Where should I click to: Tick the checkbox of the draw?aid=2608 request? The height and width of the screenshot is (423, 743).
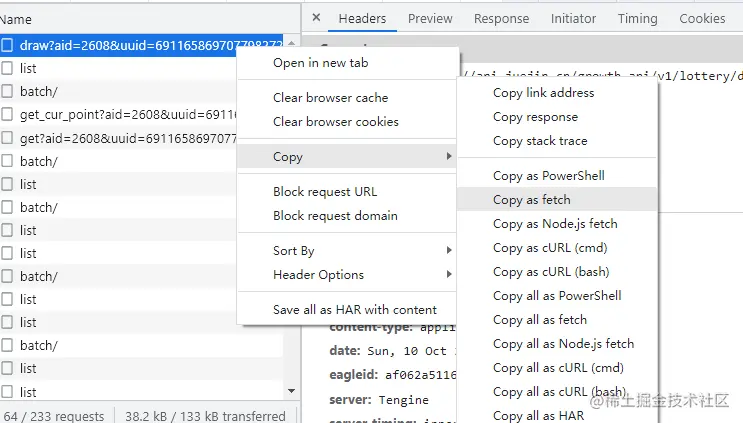[x=7, y=45]
